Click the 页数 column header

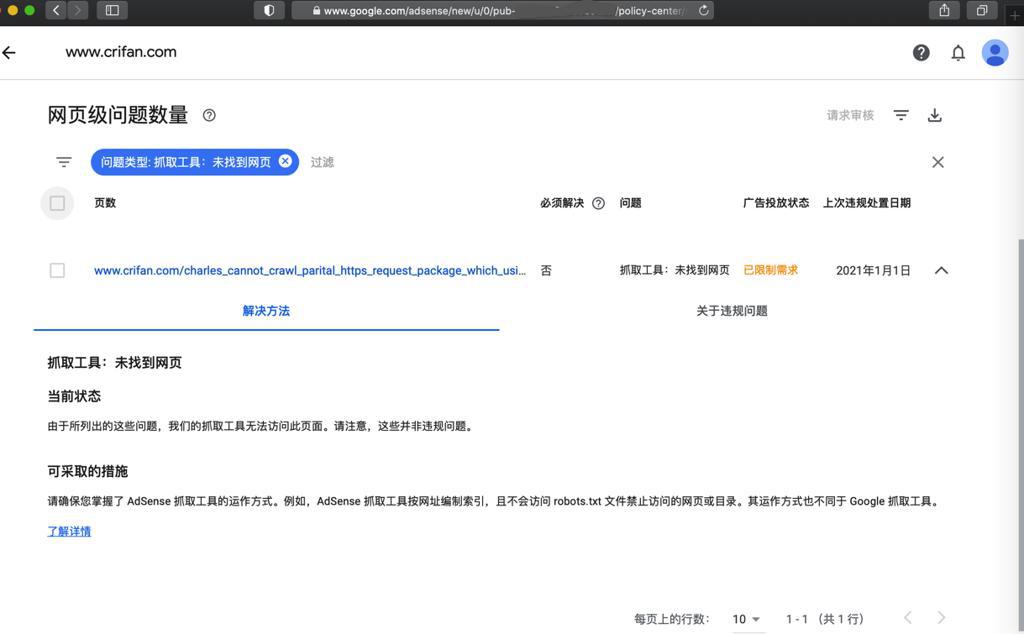point(105,203)
